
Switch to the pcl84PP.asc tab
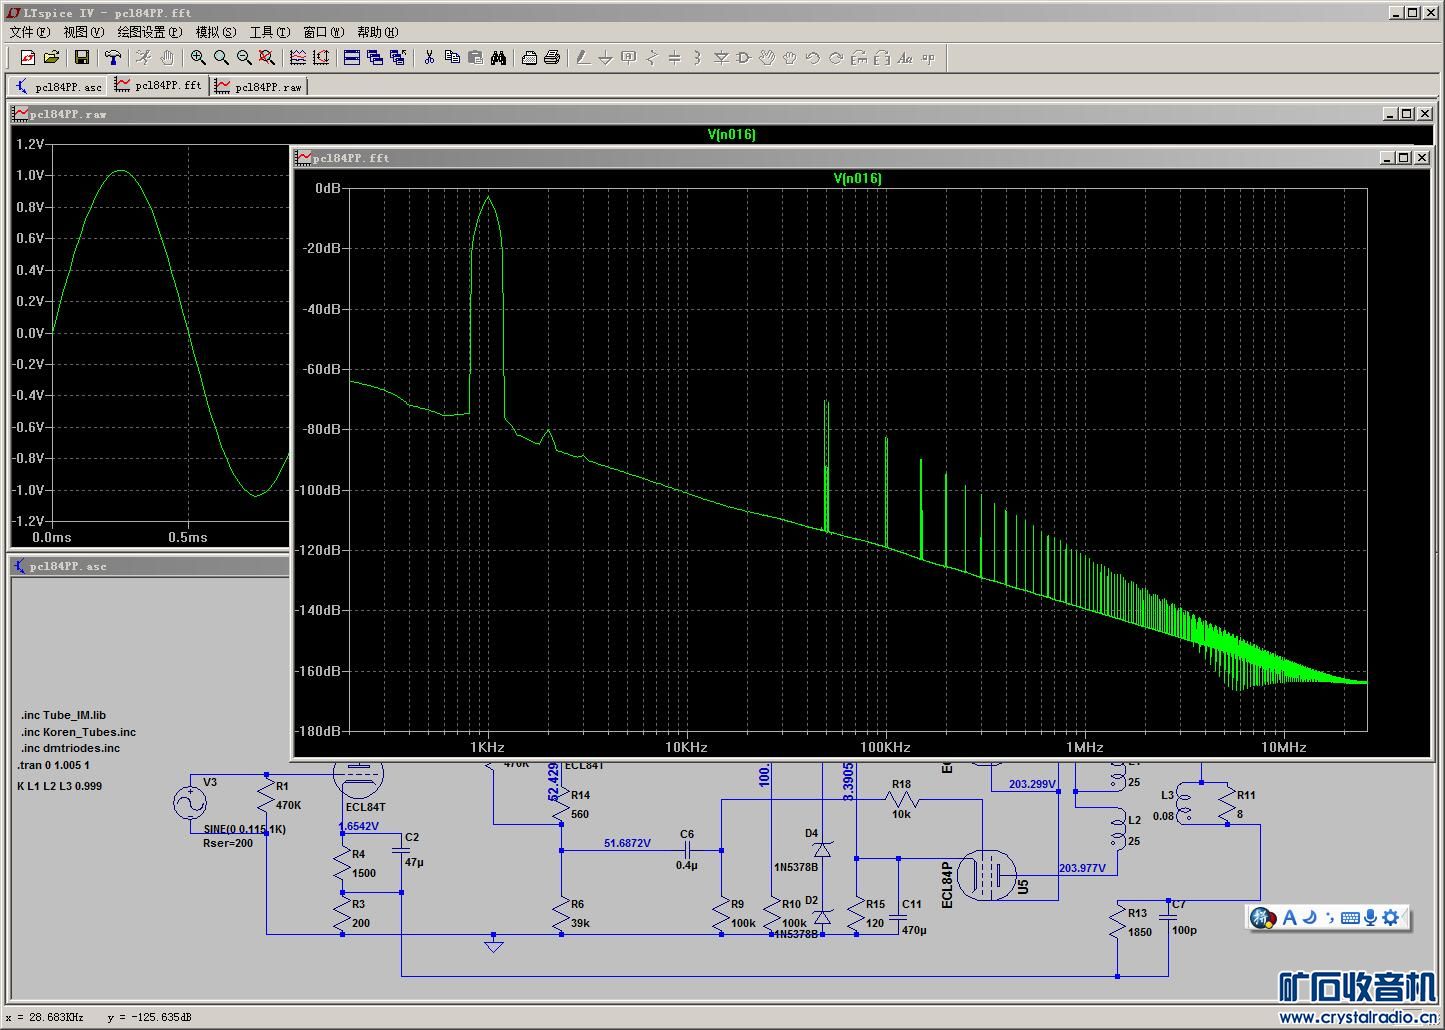click(58, 87)
